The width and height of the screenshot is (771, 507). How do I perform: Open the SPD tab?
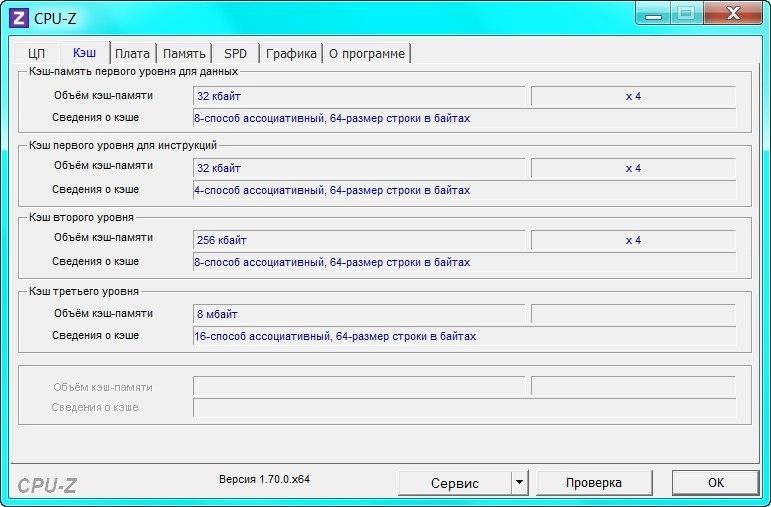(x=235, y=54)
